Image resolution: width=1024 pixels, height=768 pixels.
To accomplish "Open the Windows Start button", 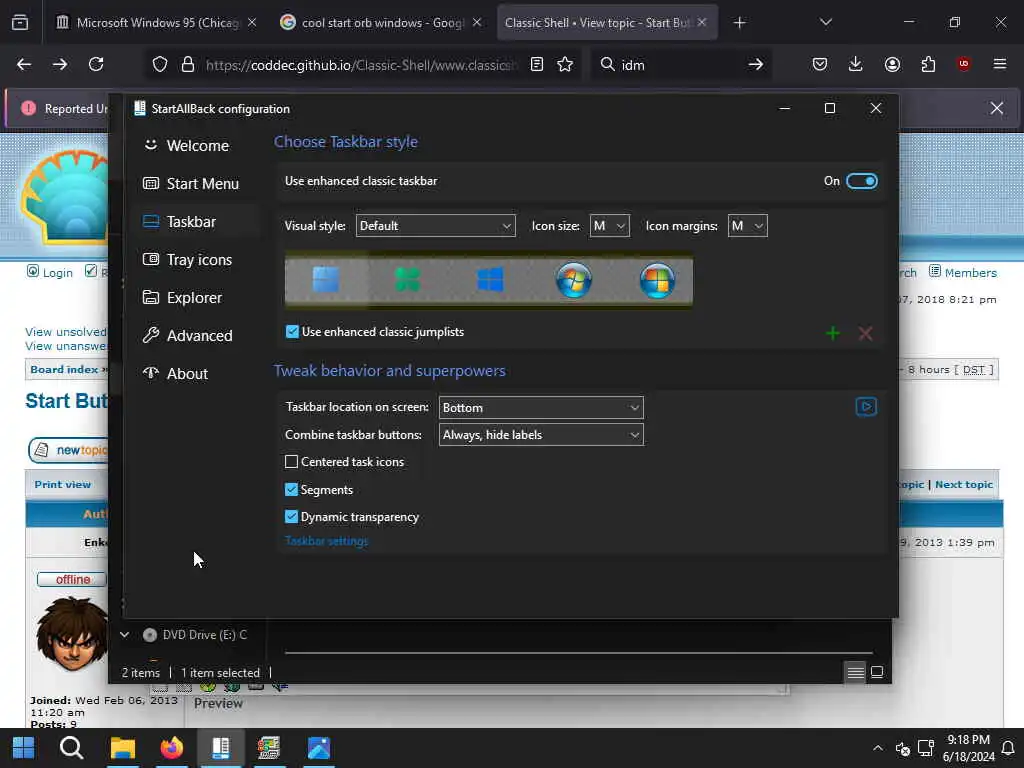I will coord(24,748).
